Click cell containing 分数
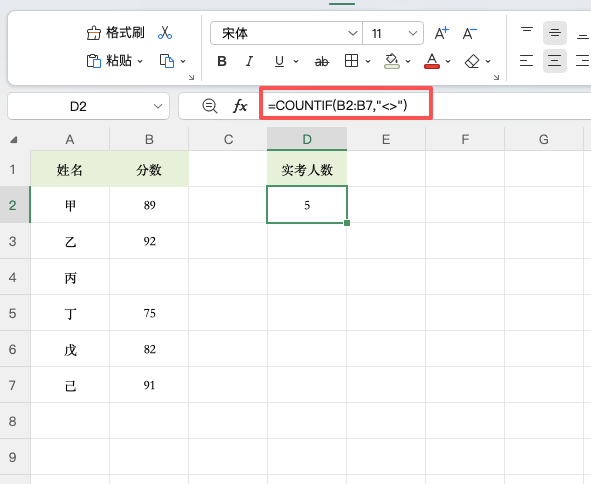This screenshot has height=484, width=591. click(149, 169)
